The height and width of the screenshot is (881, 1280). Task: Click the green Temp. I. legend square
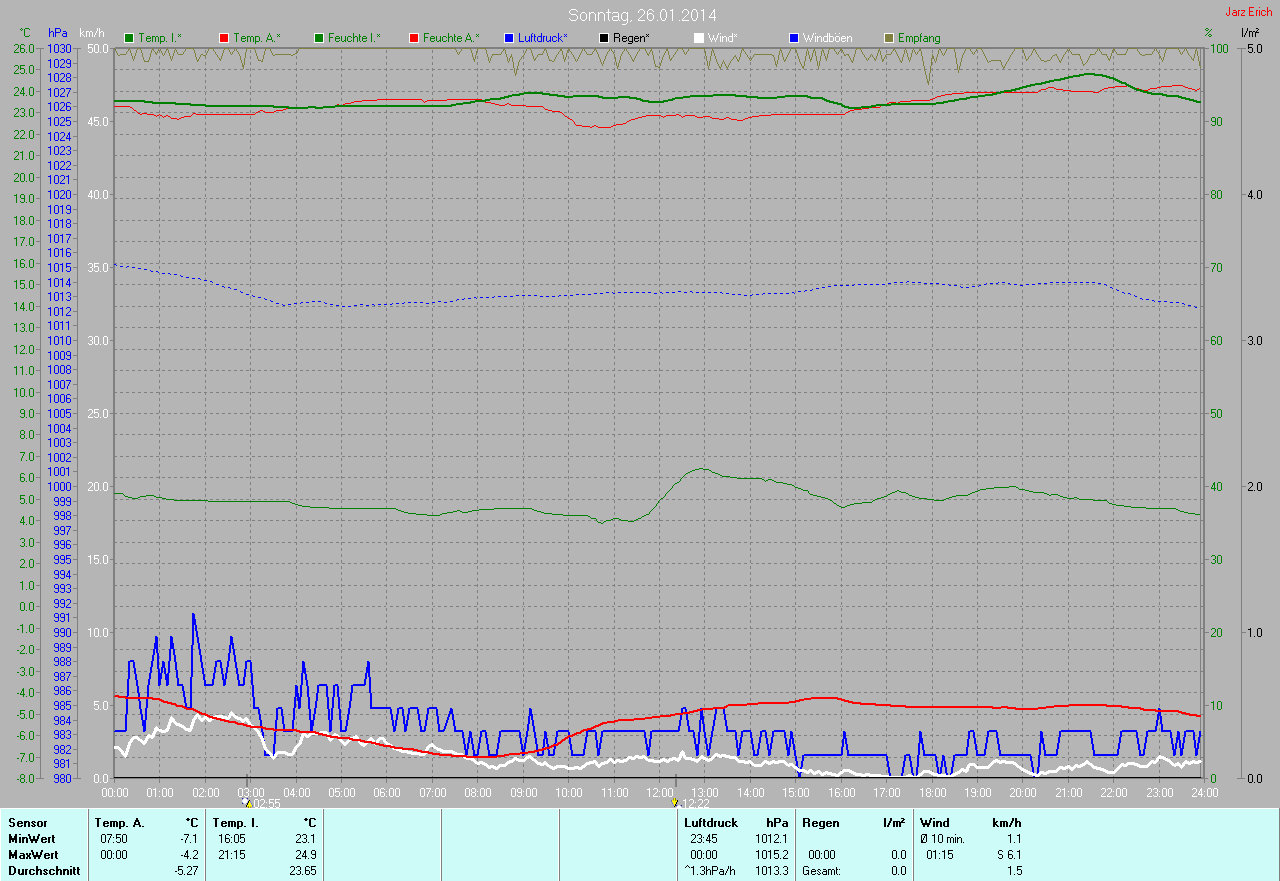click(x=129, y=38)
